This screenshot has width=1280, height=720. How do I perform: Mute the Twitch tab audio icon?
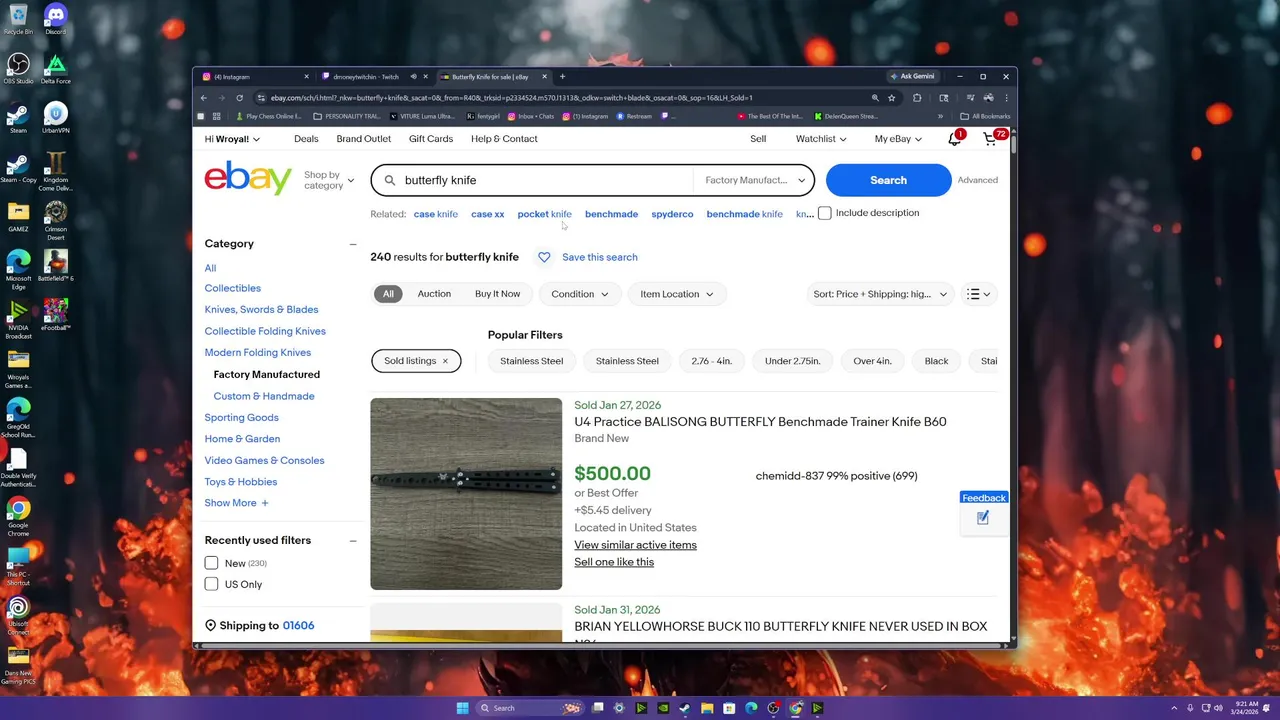(x=413, y=77)
